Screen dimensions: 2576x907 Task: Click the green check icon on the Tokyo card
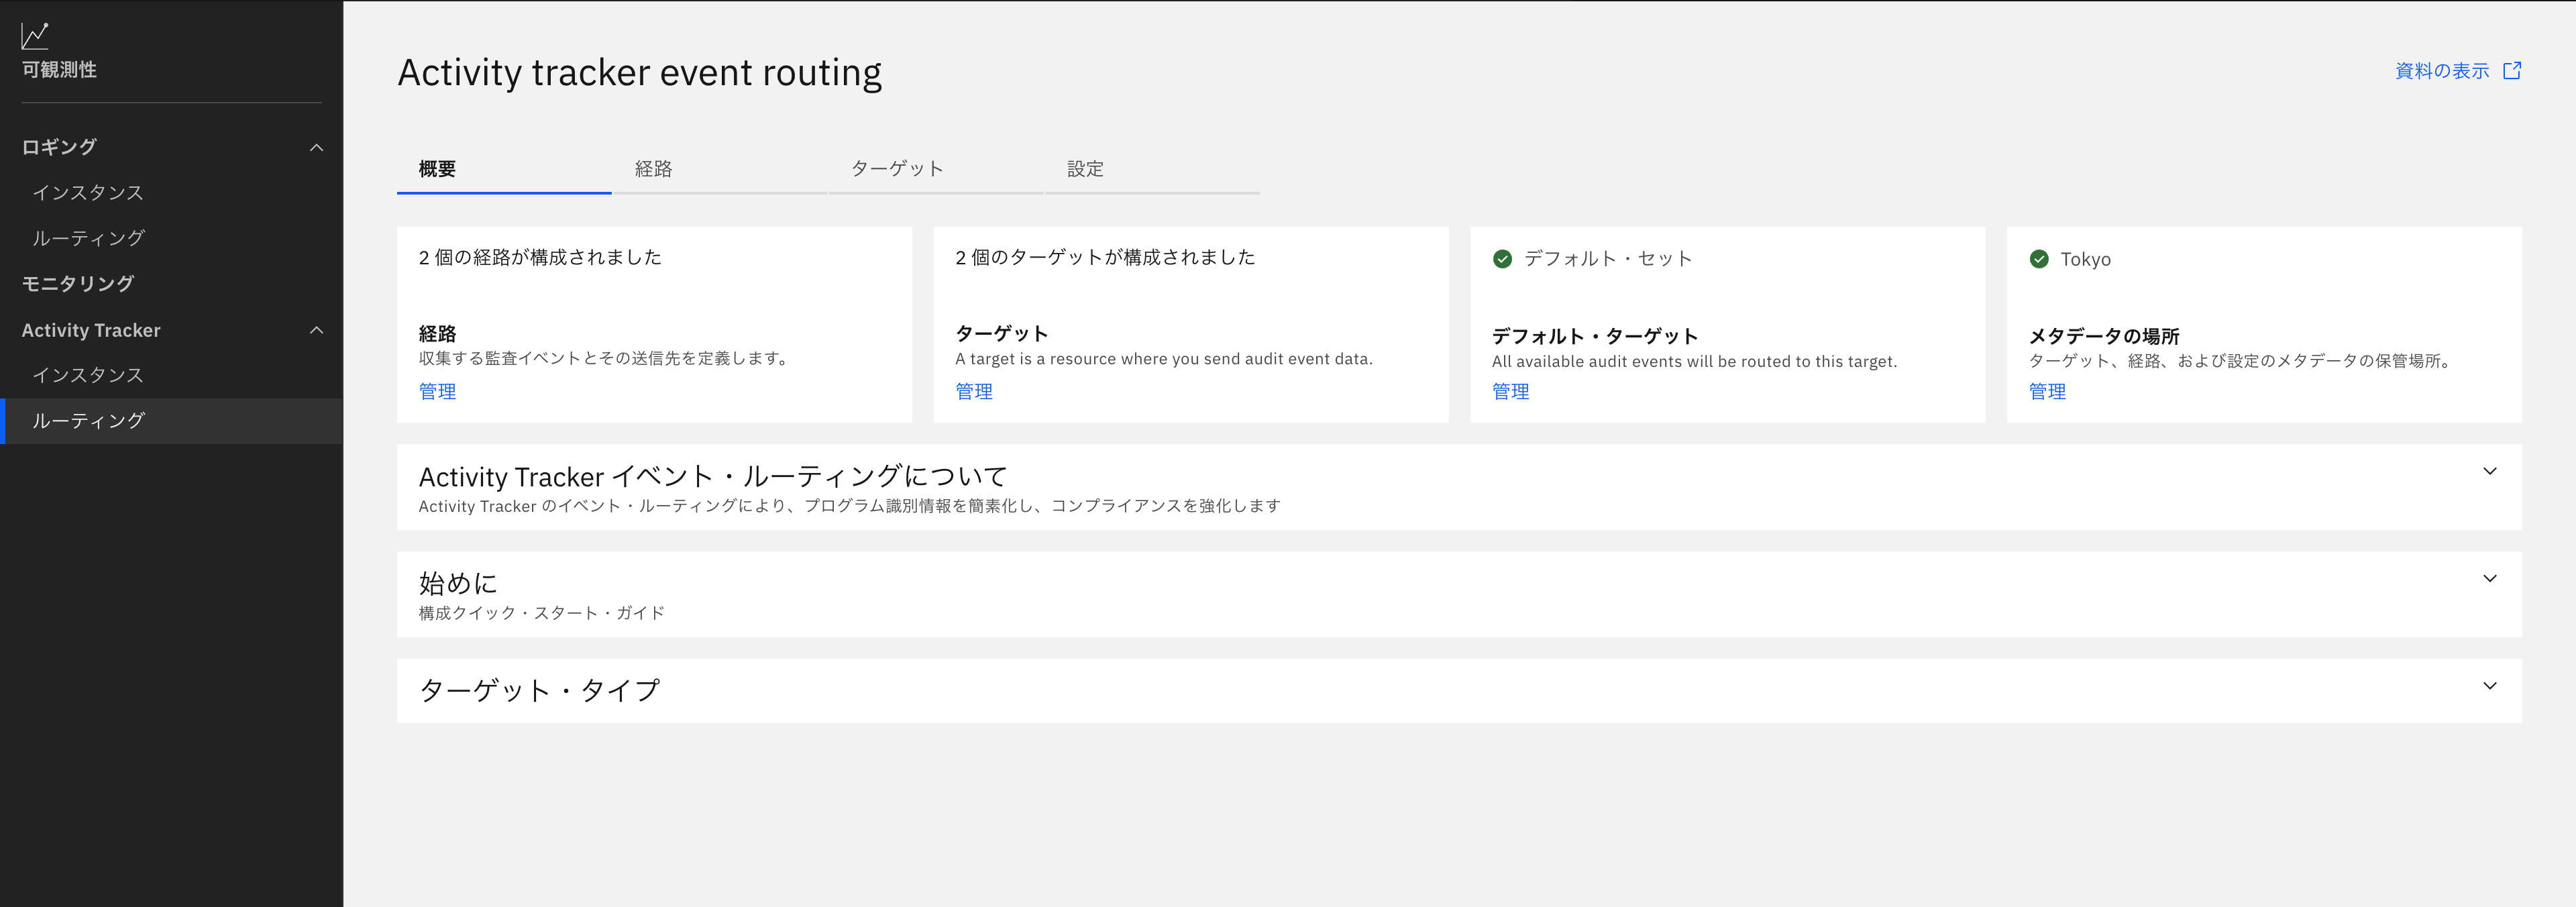click(x=2040, y=258)
